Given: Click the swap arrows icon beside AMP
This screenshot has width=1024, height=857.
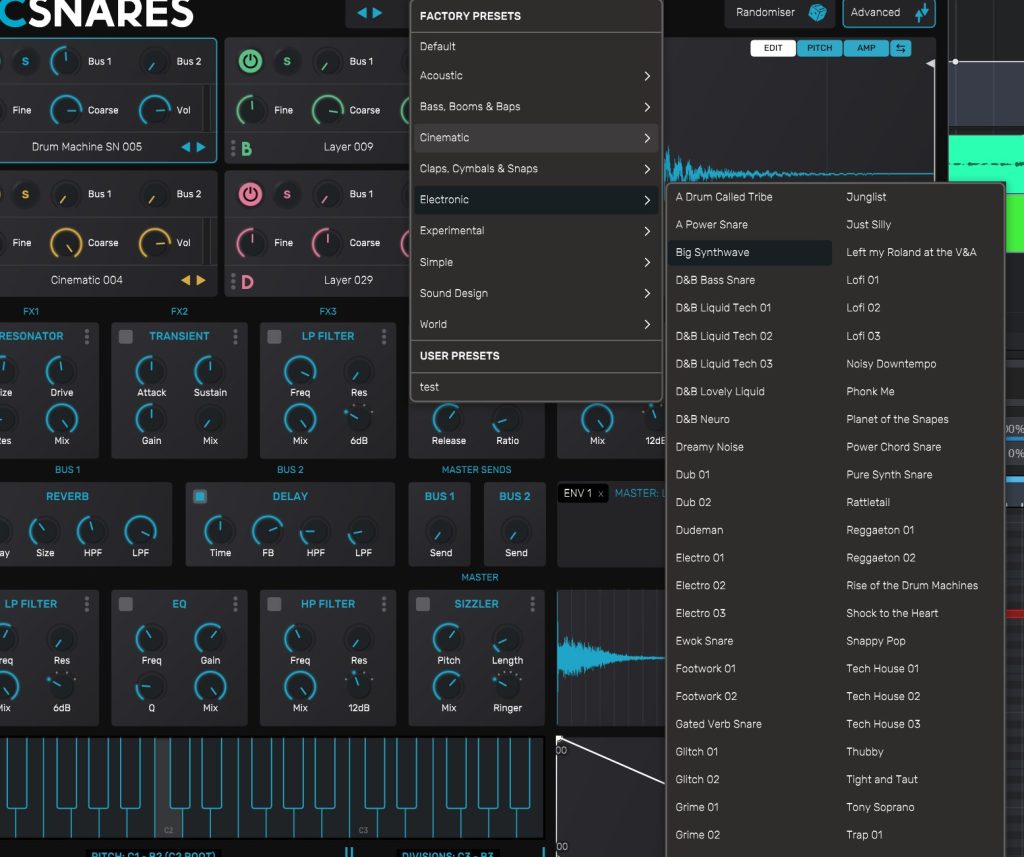Looking at the screenshot, I should pos(900,48).
